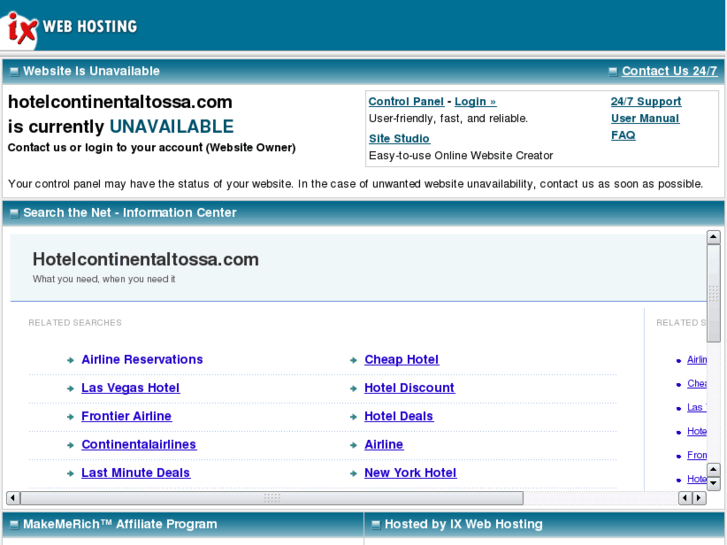Click arrow icon beside Airline Reservations

click(x=70, y=360)
